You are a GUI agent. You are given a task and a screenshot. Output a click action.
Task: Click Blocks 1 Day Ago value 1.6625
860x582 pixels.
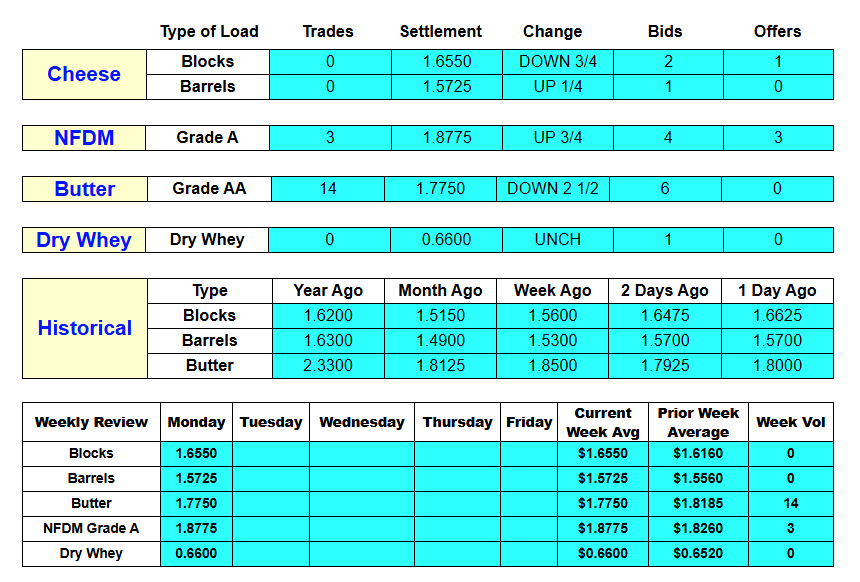[x=777, y=315]
